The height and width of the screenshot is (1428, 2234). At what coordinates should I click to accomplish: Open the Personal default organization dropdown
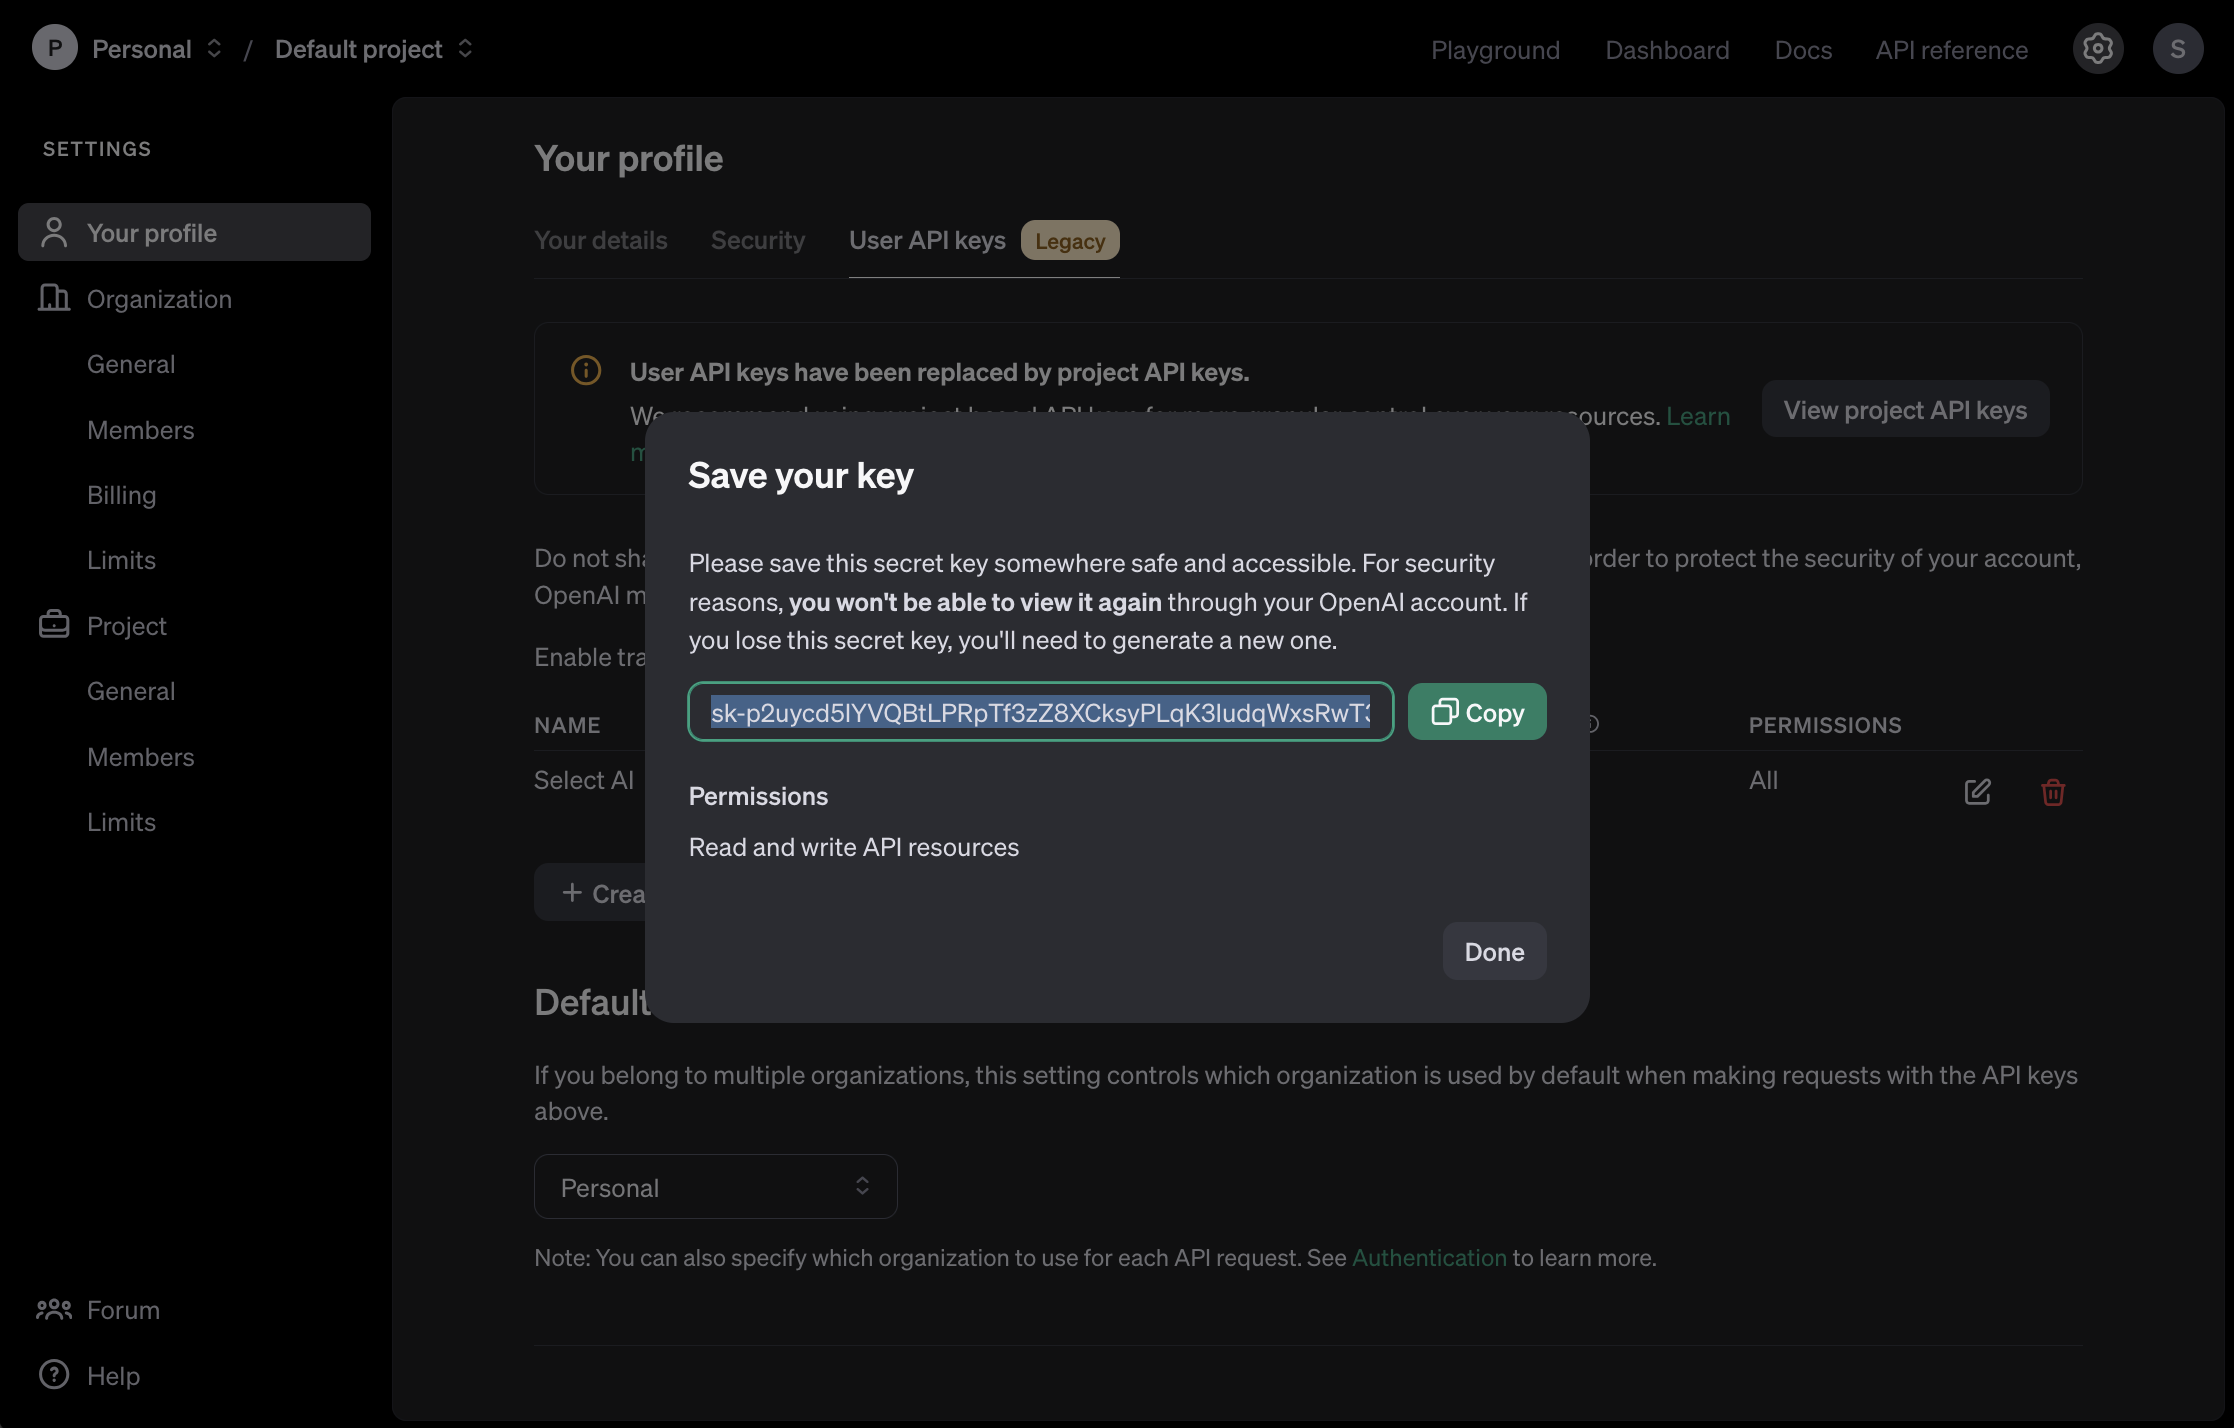point(715,1187)
